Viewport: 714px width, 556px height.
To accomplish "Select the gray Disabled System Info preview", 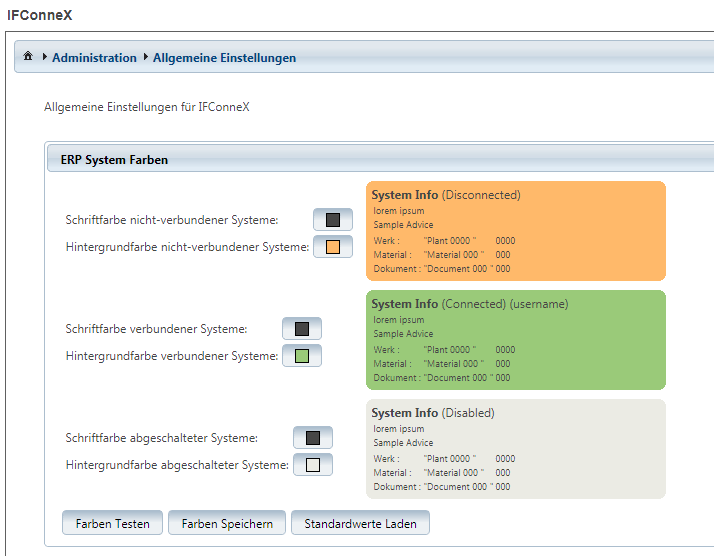I will [x=515, y=449].
